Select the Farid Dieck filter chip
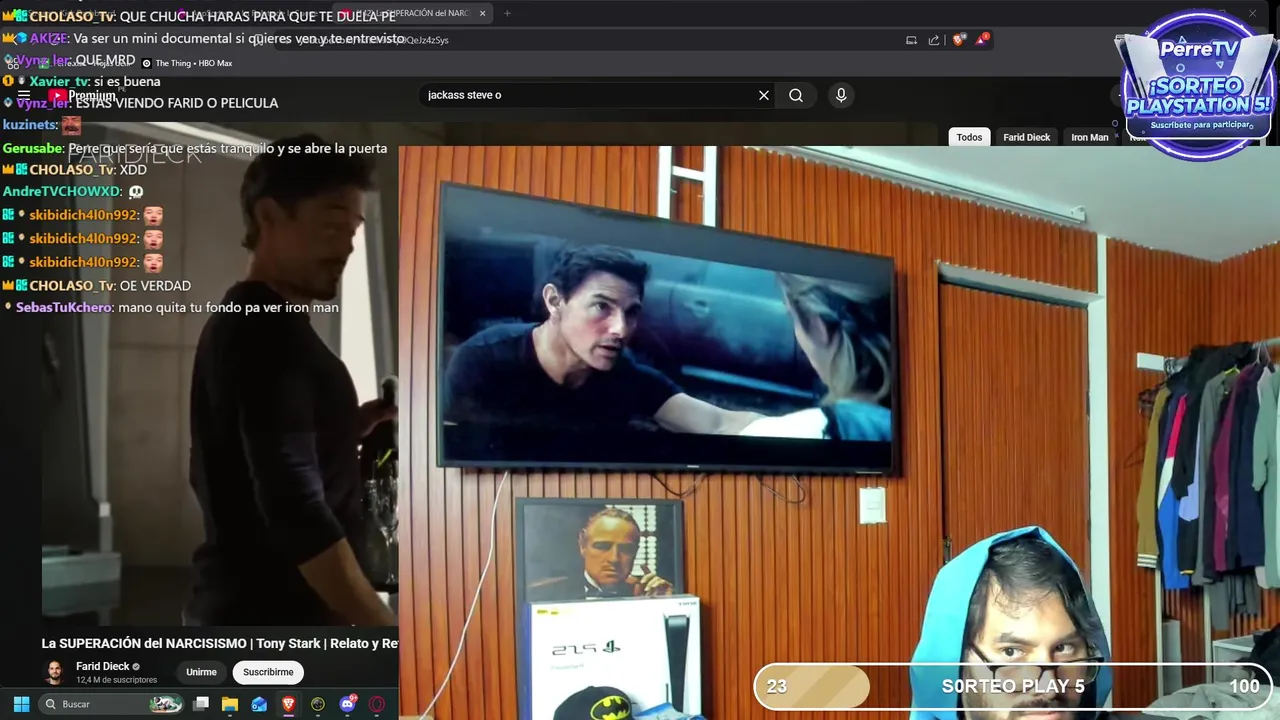 [x=1026, y=137]
